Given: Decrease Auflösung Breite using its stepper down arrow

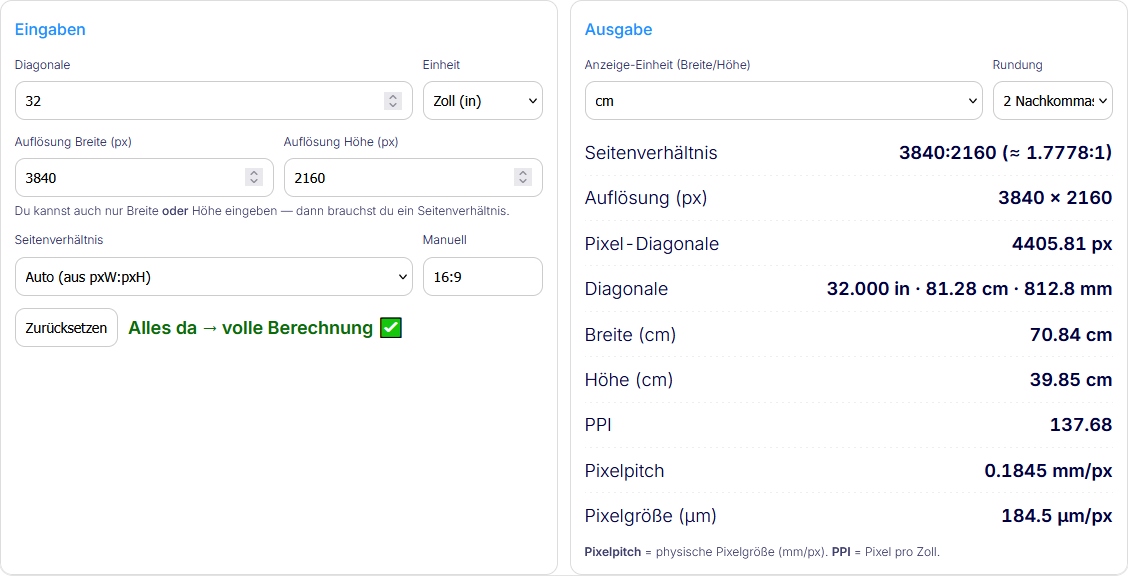Looking at the screenshot, I should (x=254, y=182).
